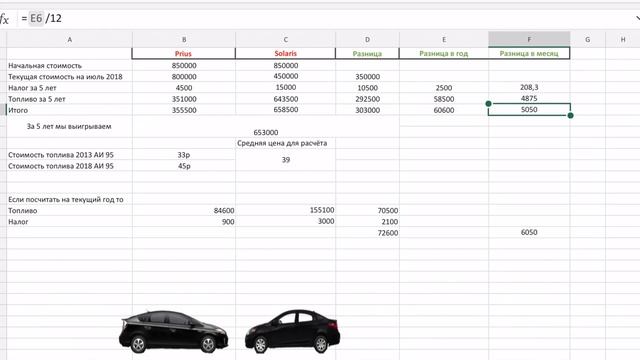The image size is (640, 360).
Task: Select the black Prius hatchback image
Action: [173, 331]
